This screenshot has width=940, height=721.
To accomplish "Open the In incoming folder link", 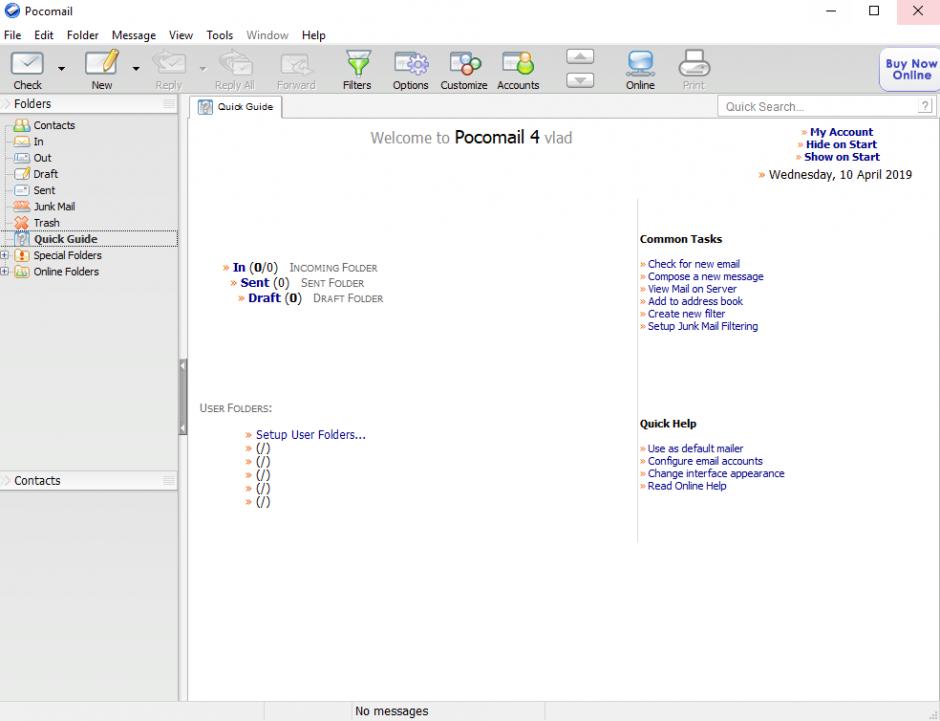I will tap(239, 267).
